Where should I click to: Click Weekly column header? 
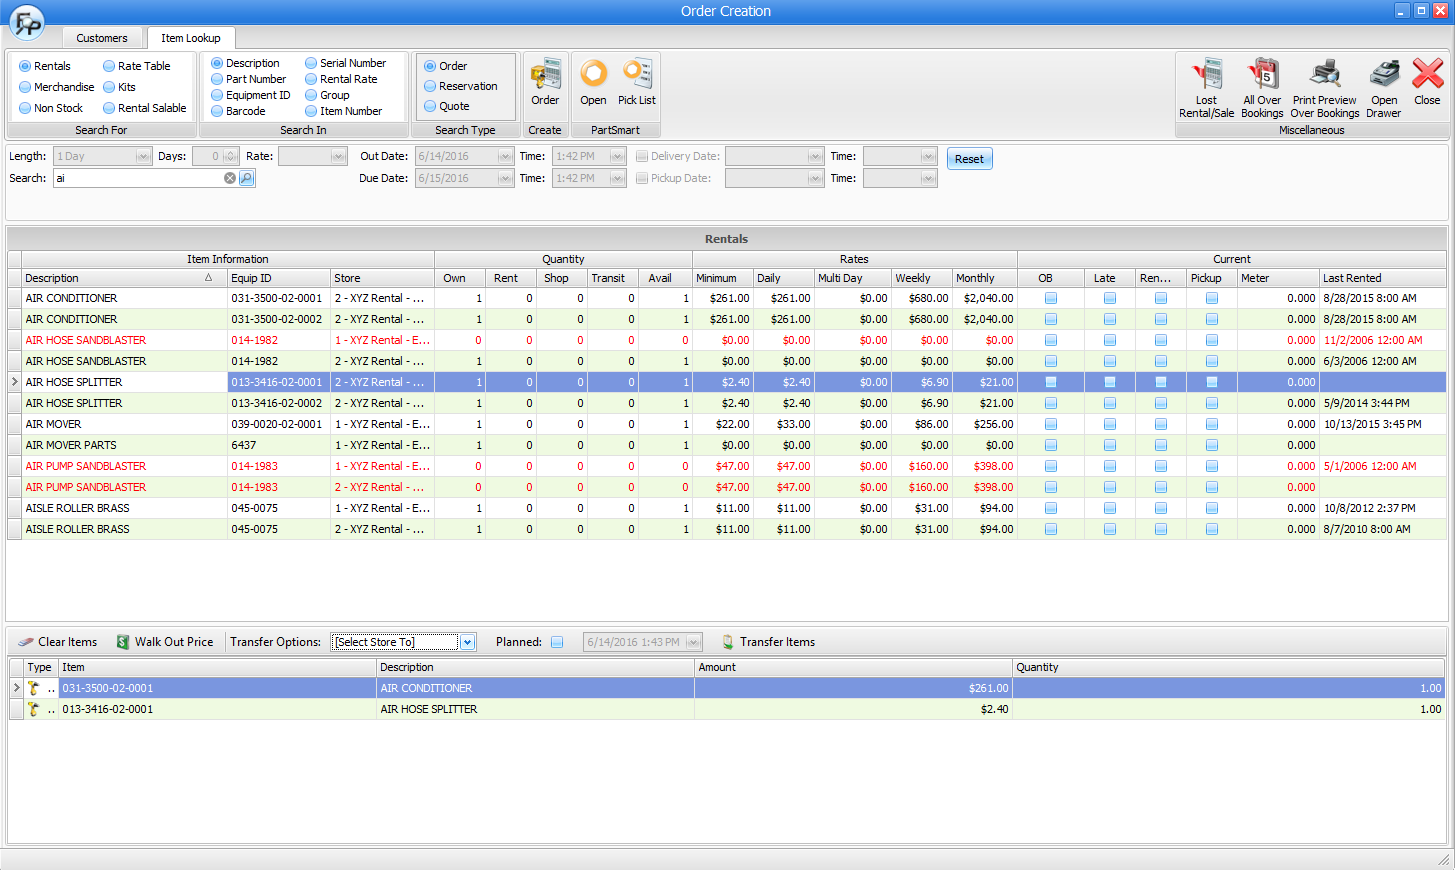(x=921, y=278)
